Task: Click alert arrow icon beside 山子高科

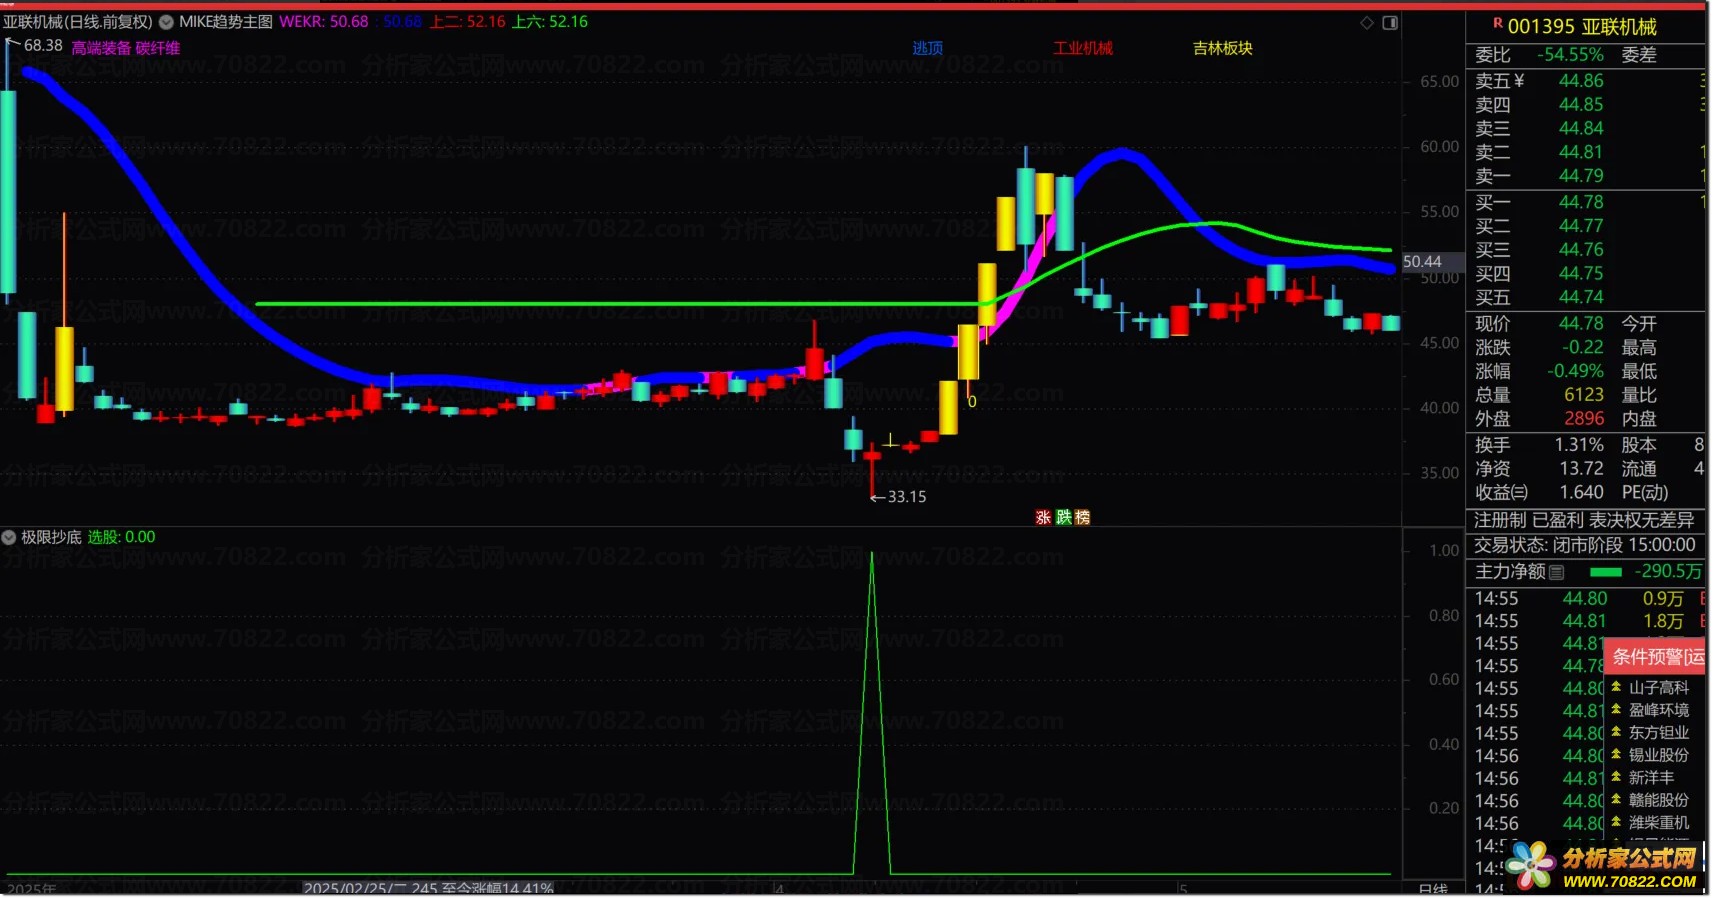Action: click(x=1616, y=687)
